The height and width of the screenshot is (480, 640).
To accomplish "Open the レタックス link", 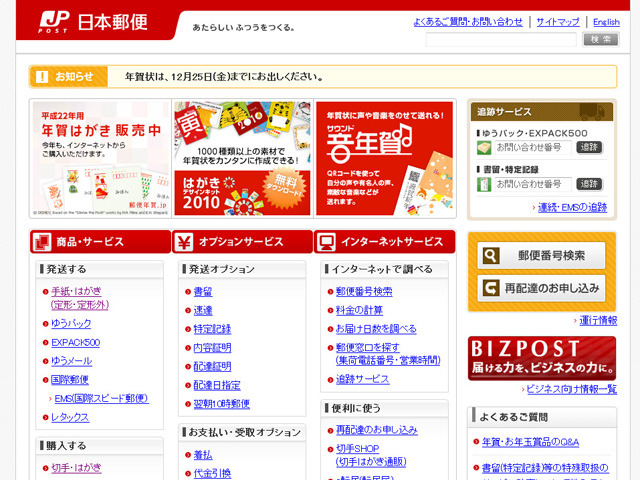I will point(70,418).
